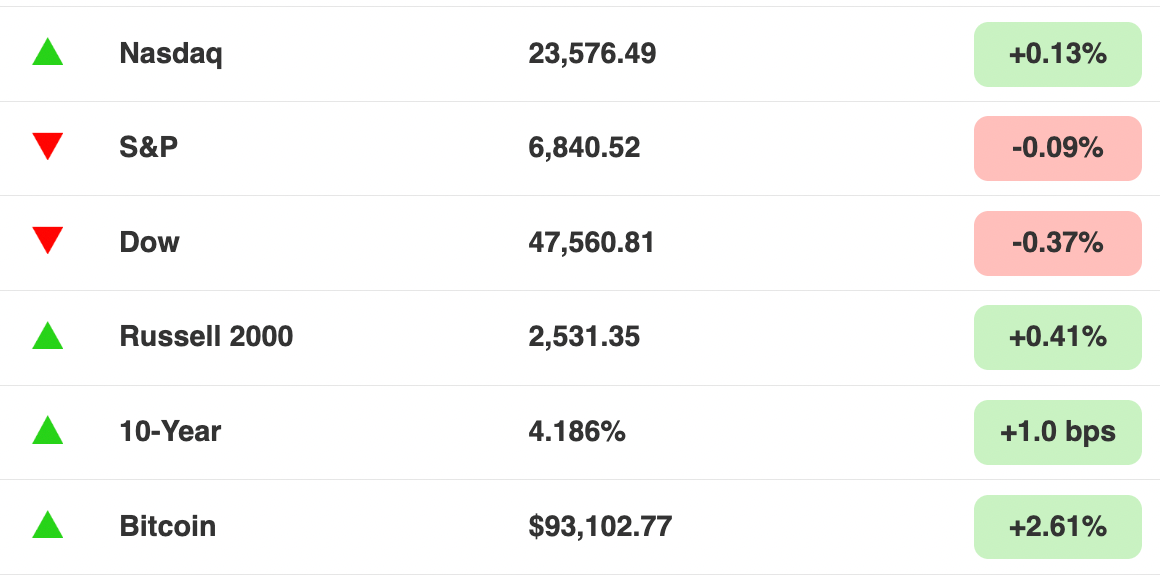Click the +2.61% Bitcoin change badge
Image resolution: width=1160 pixels, height=575 pixels.
(x=1058, y=527)
